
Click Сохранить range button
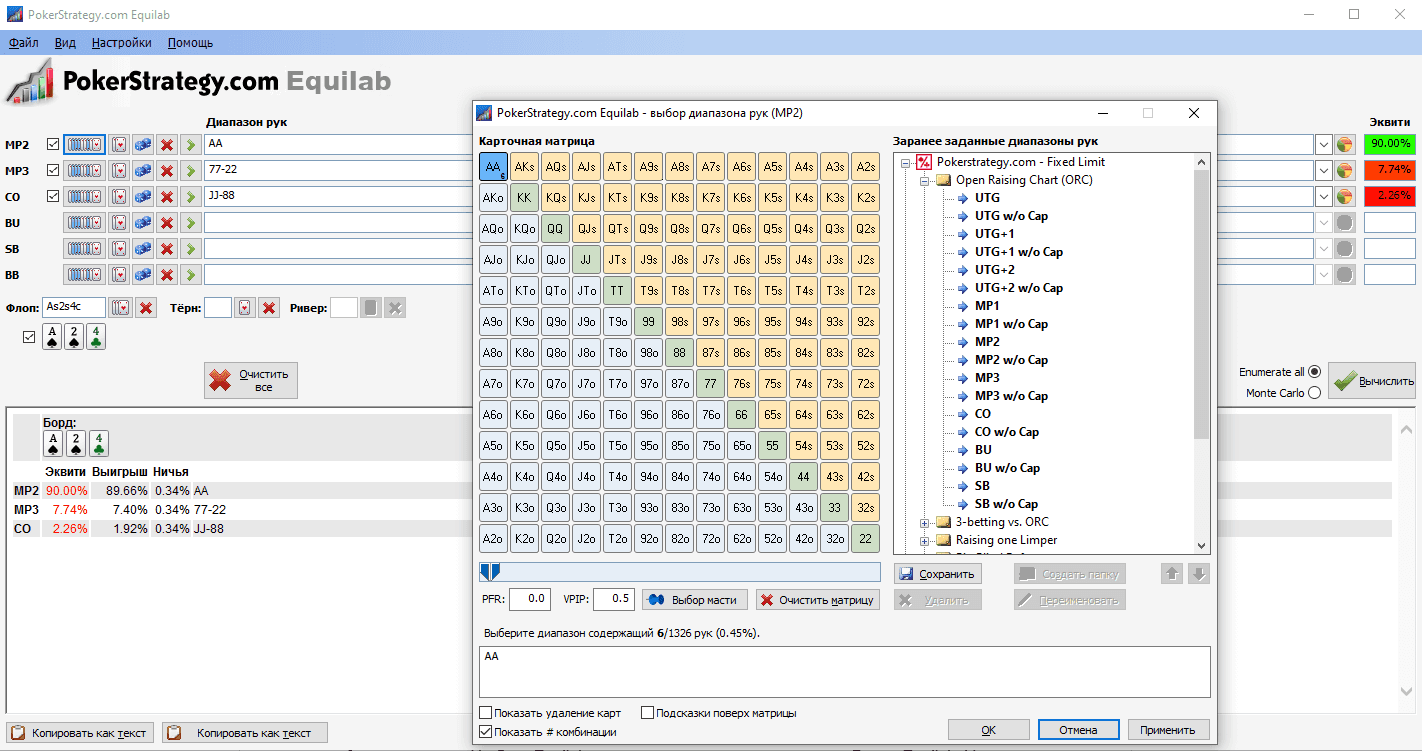(938, 574)
